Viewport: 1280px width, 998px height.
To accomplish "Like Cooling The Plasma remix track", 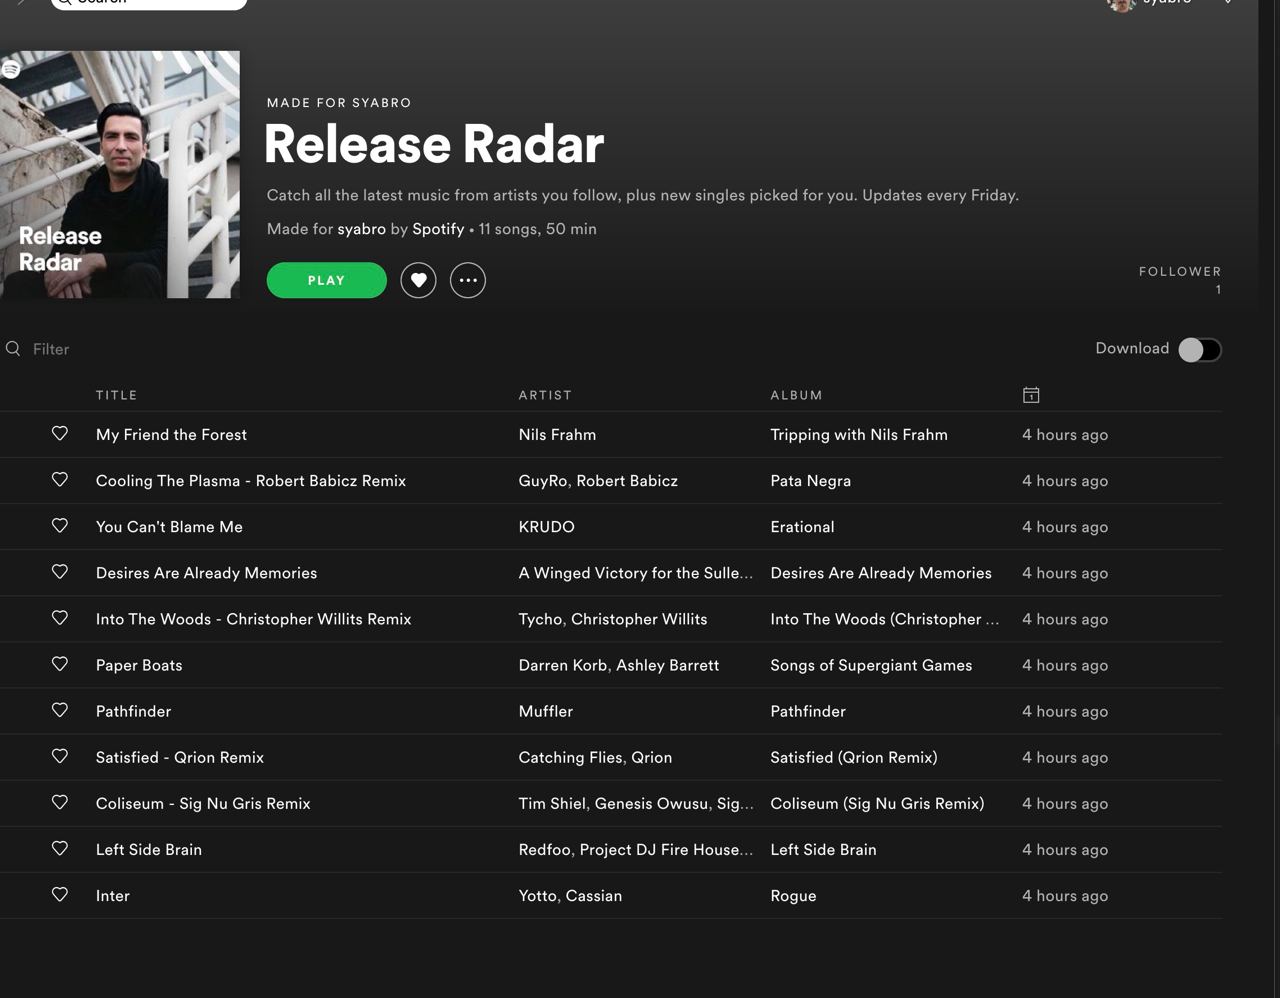I will coord(60,479).
